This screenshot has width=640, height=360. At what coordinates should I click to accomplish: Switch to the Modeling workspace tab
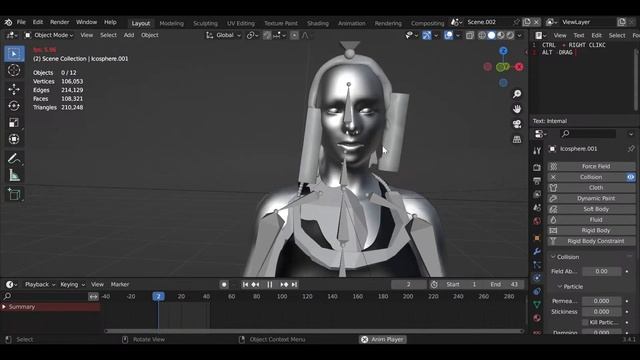pos(171,23)
